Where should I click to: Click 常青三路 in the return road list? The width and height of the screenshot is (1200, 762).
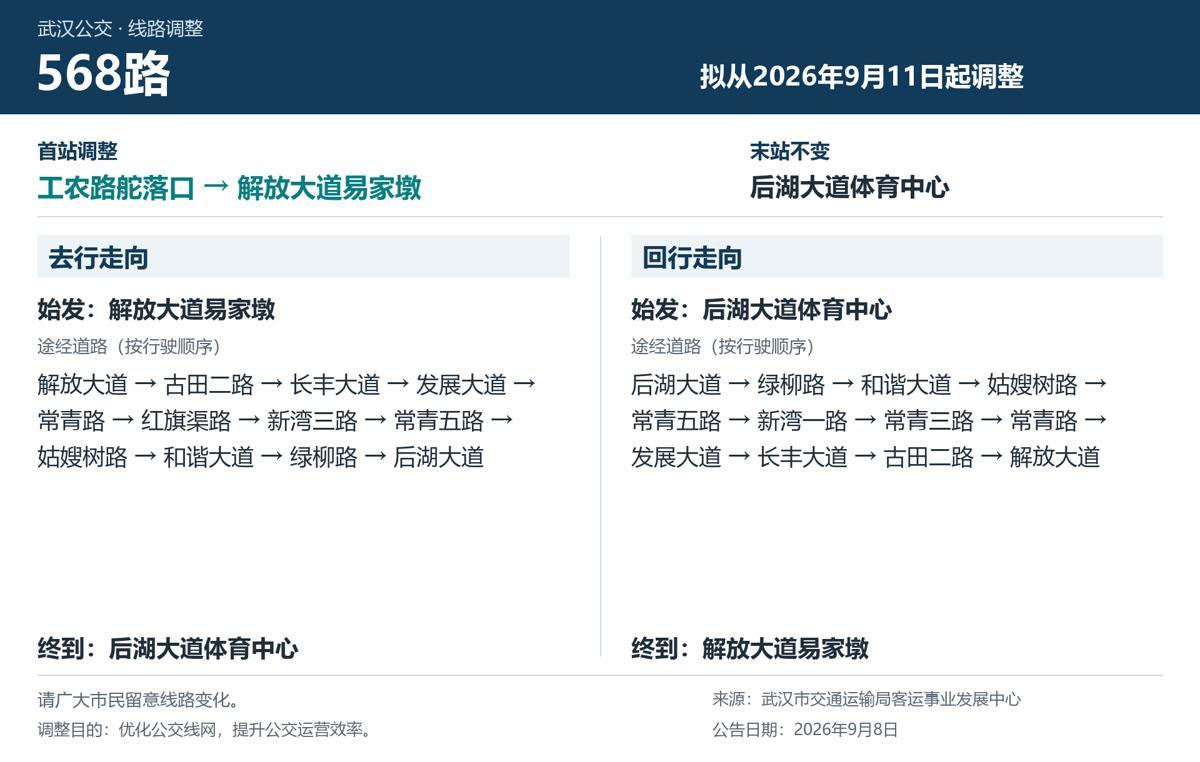pos(929,421)
